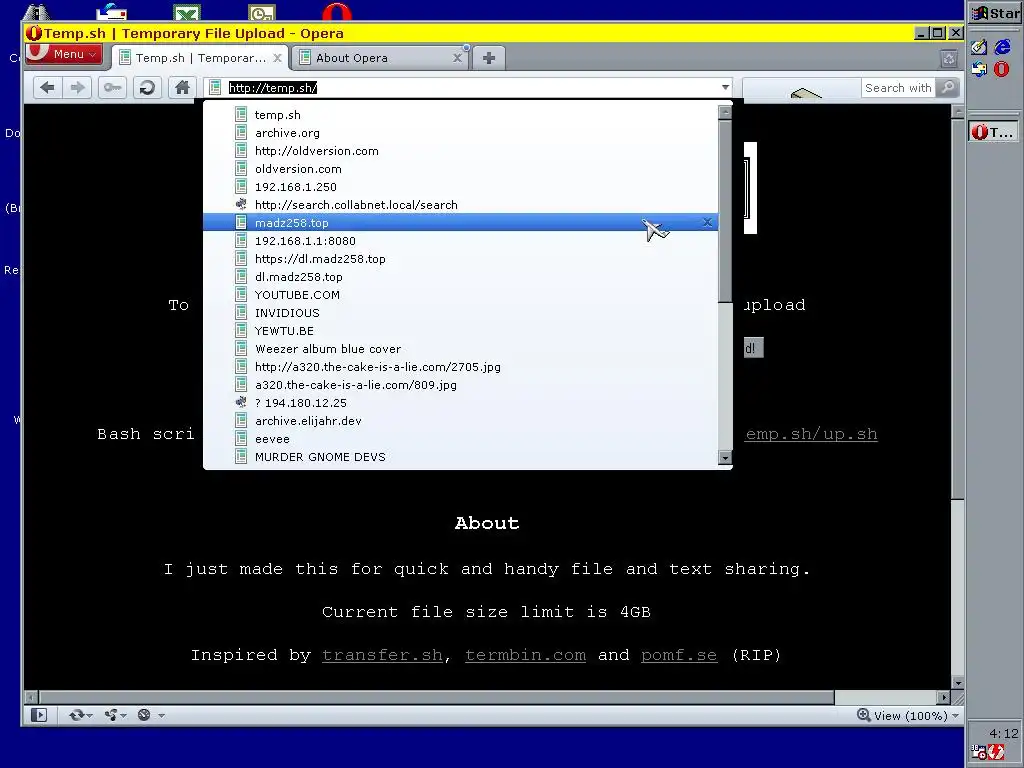
Task: Click the Back navigation arrow
Action: pyautogui.click(x=47, y=88)
